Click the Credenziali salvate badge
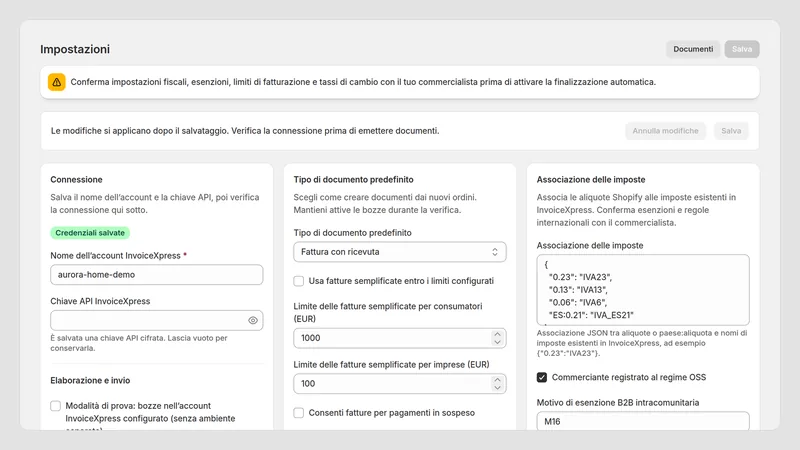The height and width of the screenshot is (450, 800). point(90,233)
